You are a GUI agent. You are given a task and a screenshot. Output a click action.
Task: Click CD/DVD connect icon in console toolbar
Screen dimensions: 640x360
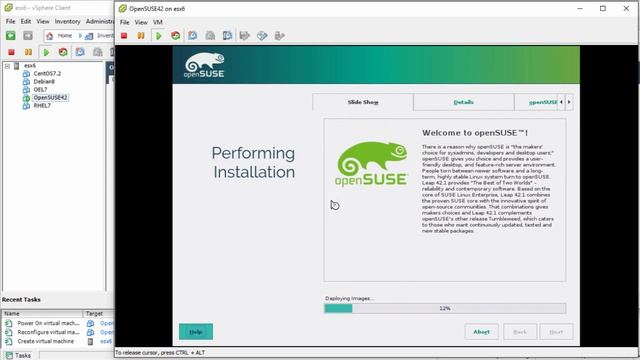pos(262,36)
